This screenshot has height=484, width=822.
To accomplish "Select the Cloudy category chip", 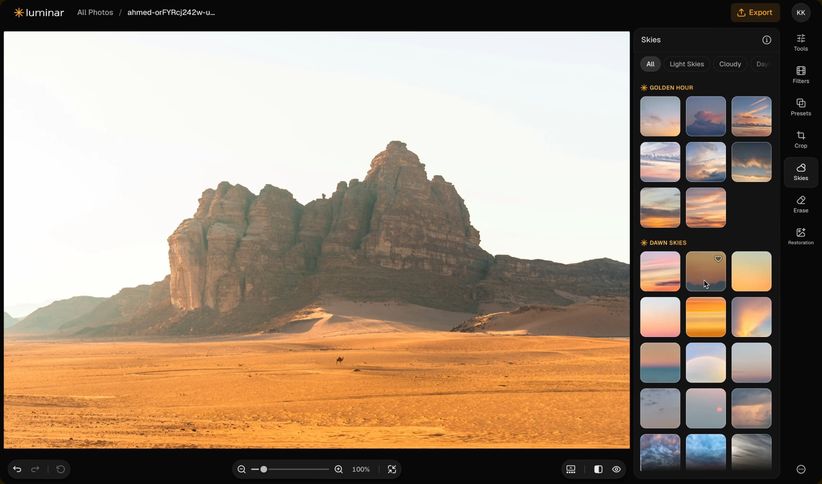I will click(730, 64).
